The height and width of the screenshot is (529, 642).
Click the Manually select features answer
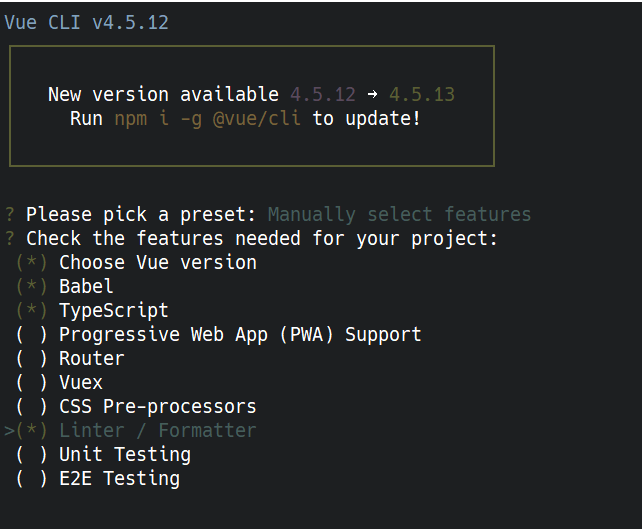399,215
